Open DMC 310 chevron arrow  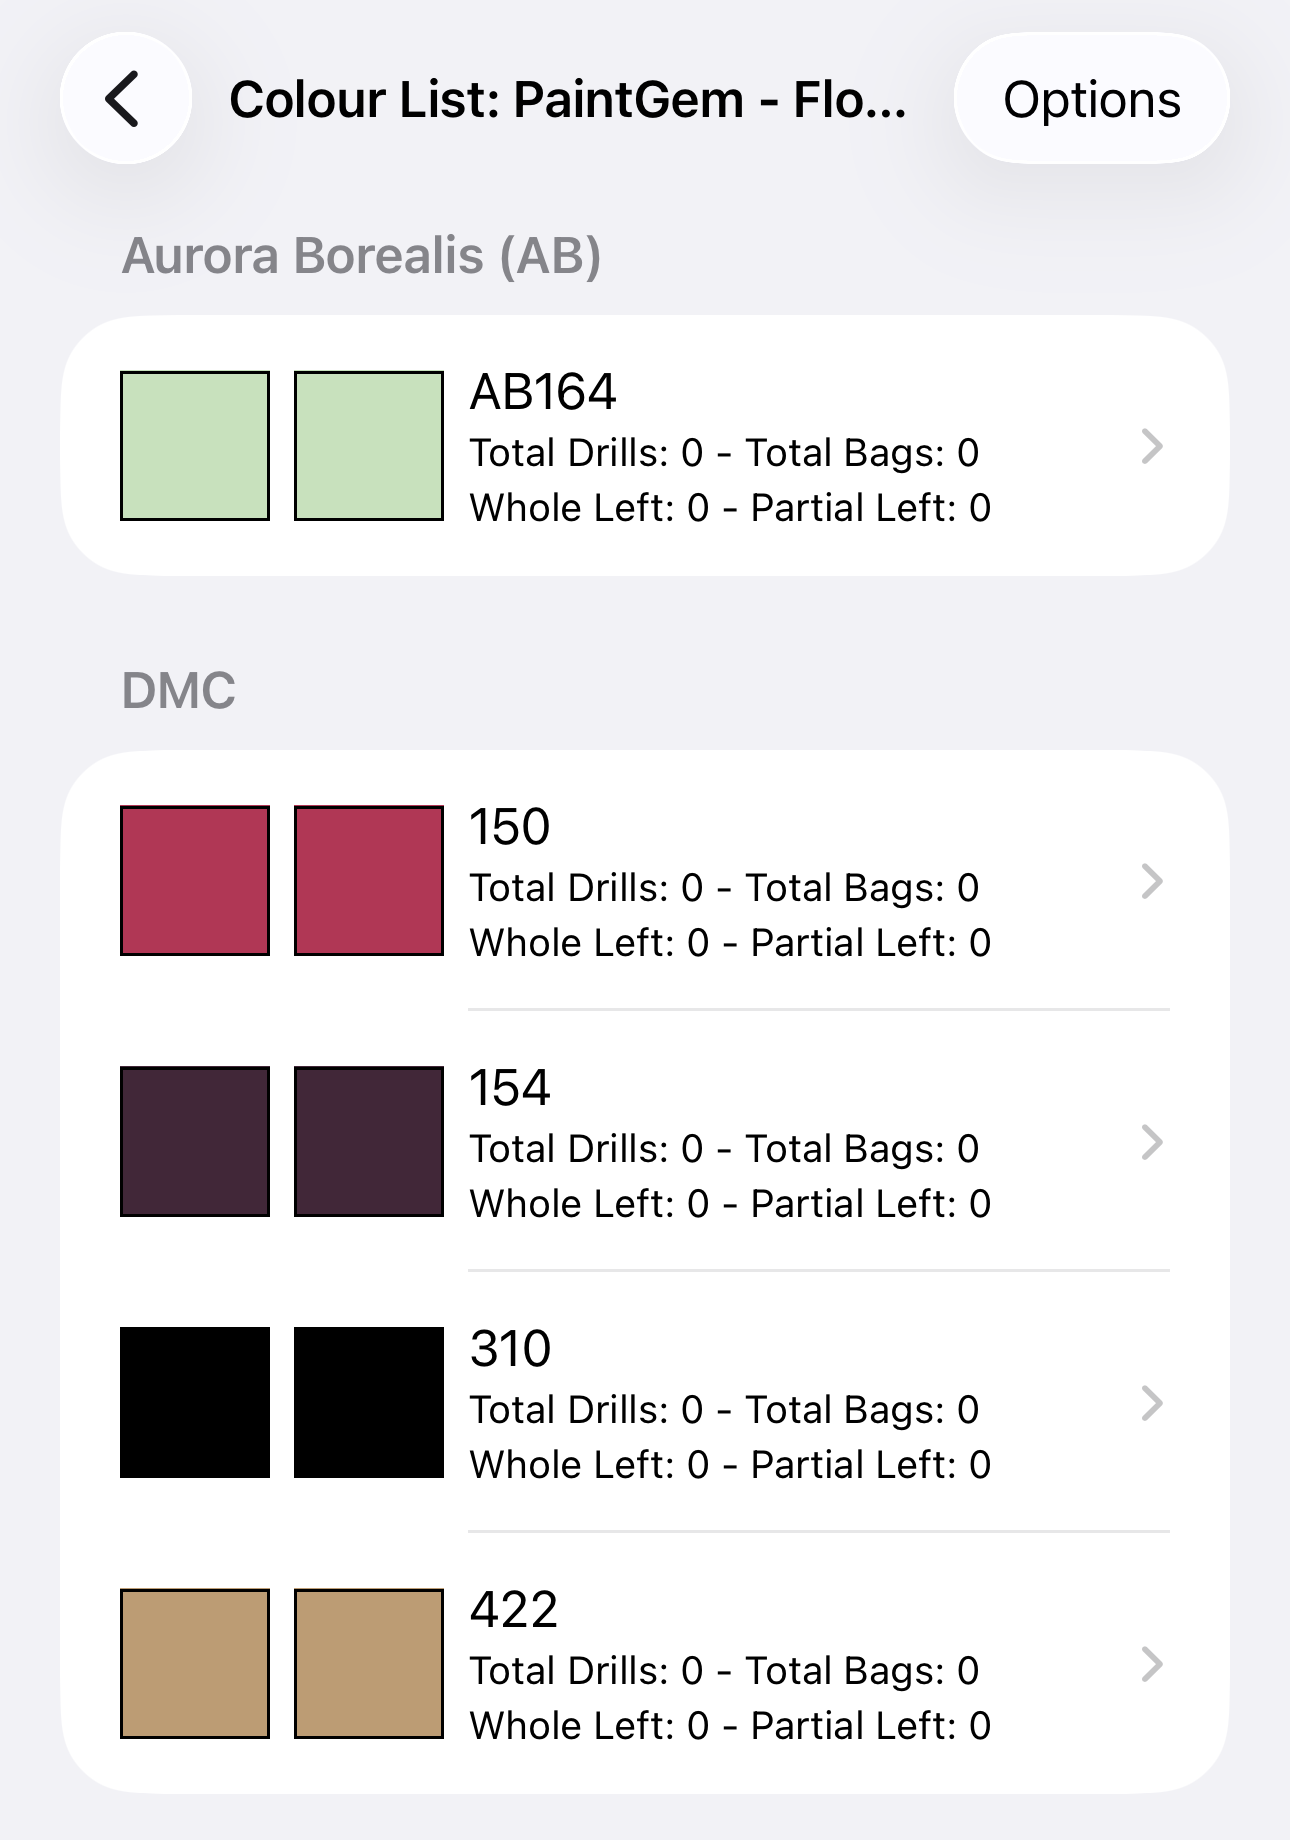[1152, 1403]
